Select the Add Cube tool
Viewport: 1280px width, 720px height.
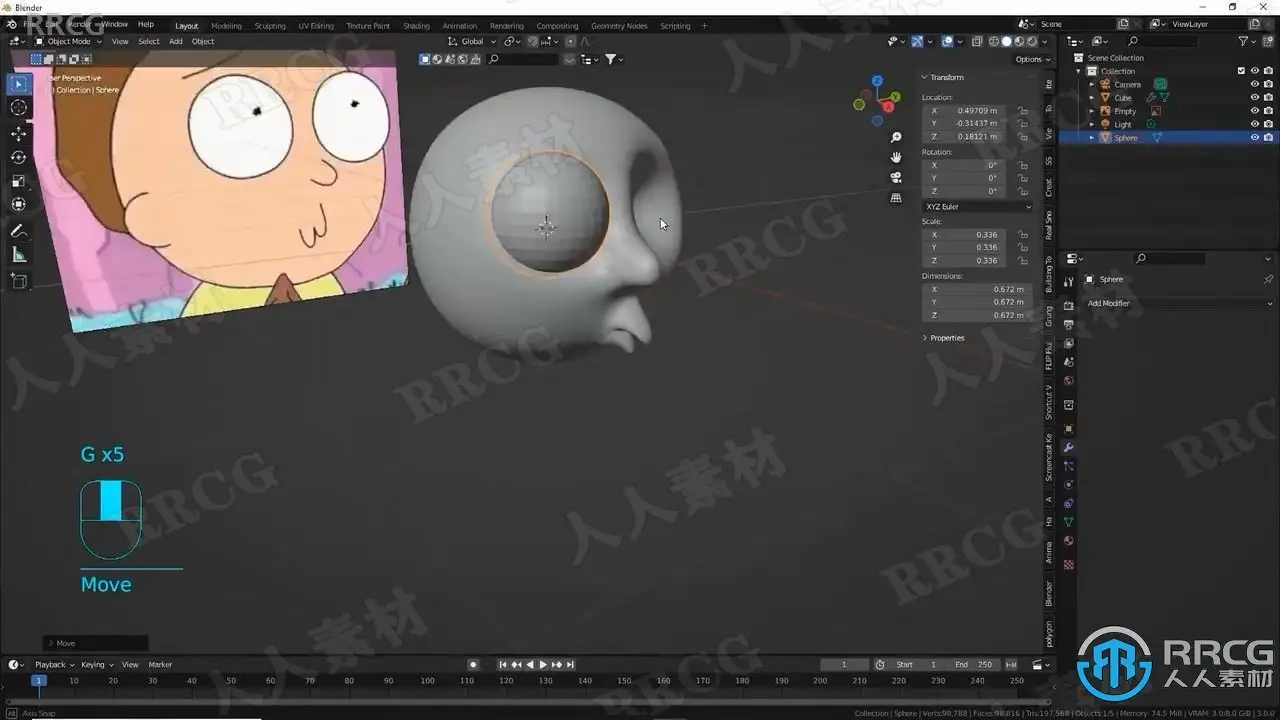coord(19,281)
